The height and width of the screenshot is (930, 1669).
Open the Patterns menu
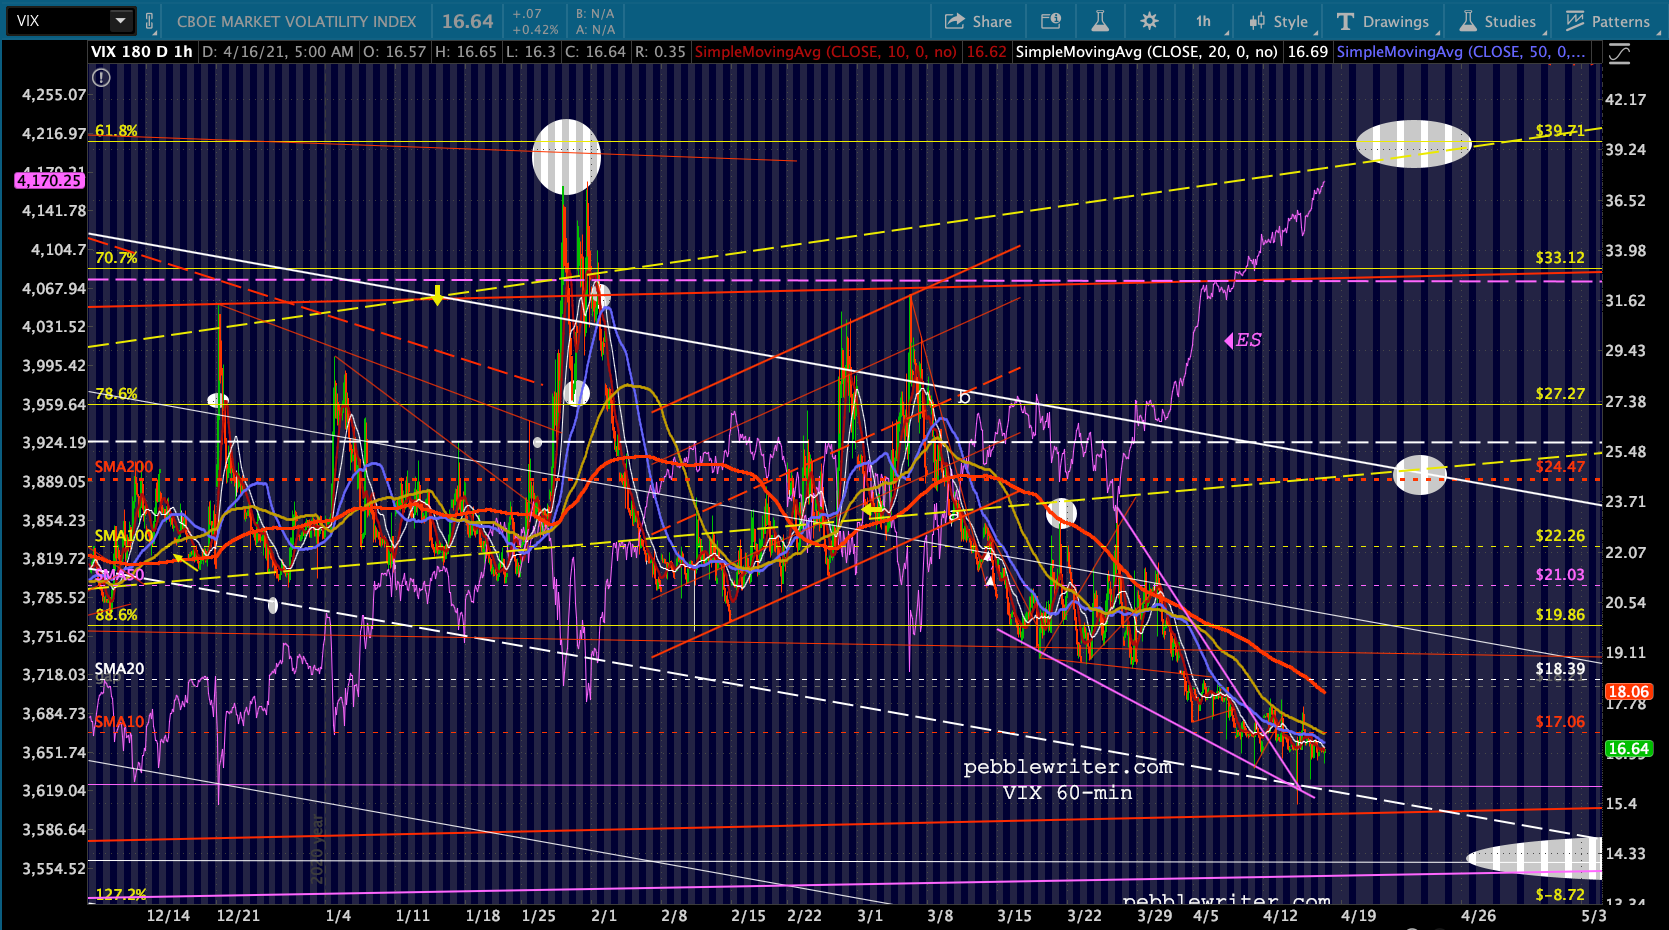click(1607, 21)
